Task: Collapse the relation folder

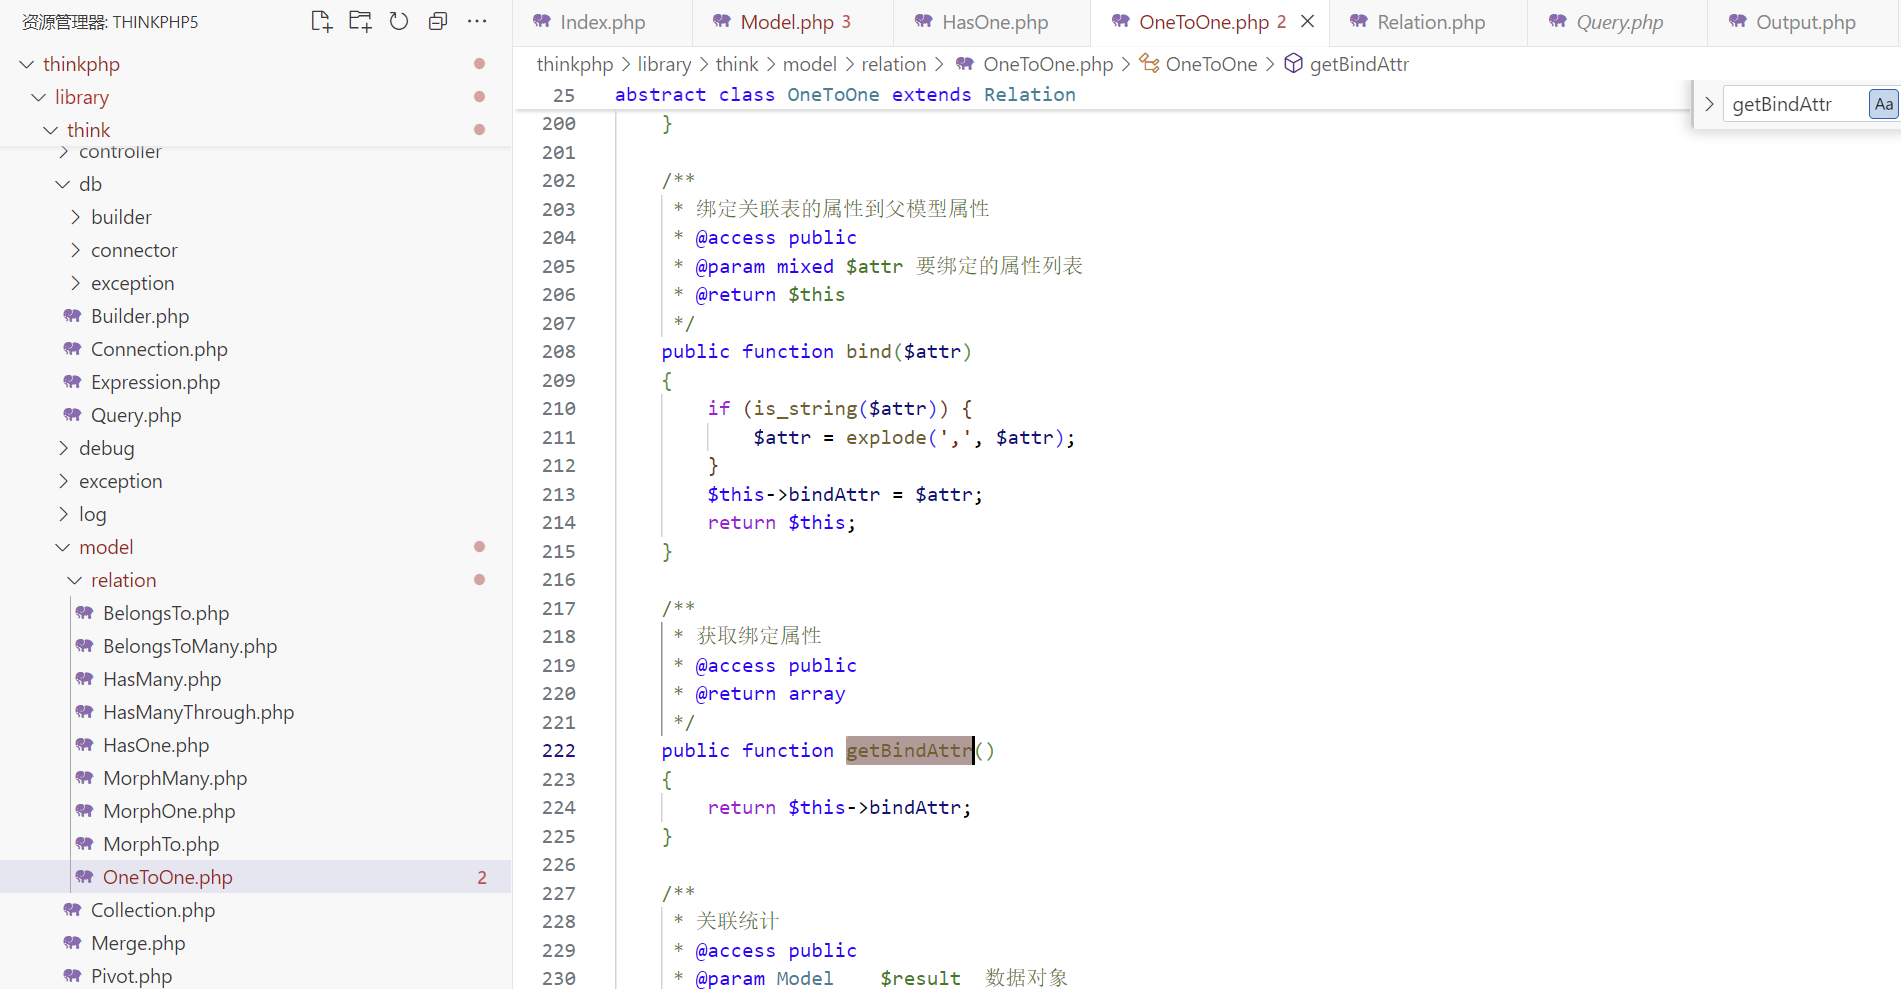Action: click(x=75, y=580)
